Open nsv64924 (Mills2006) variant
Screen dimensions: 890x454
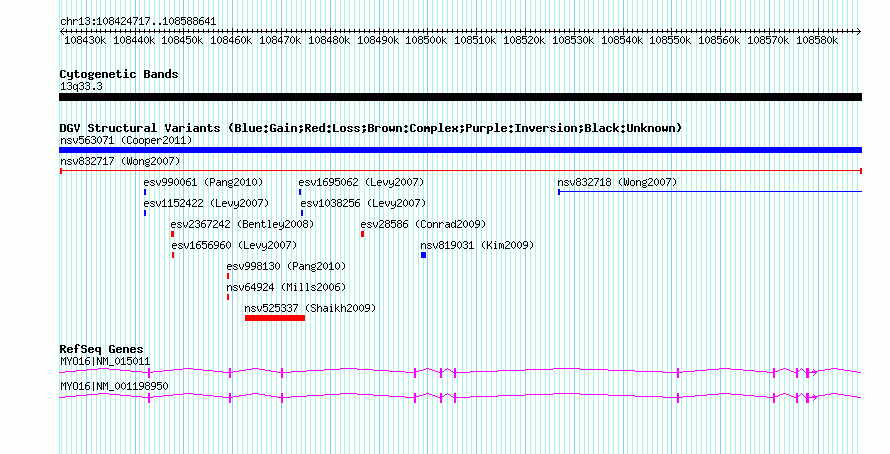point(286,287)
